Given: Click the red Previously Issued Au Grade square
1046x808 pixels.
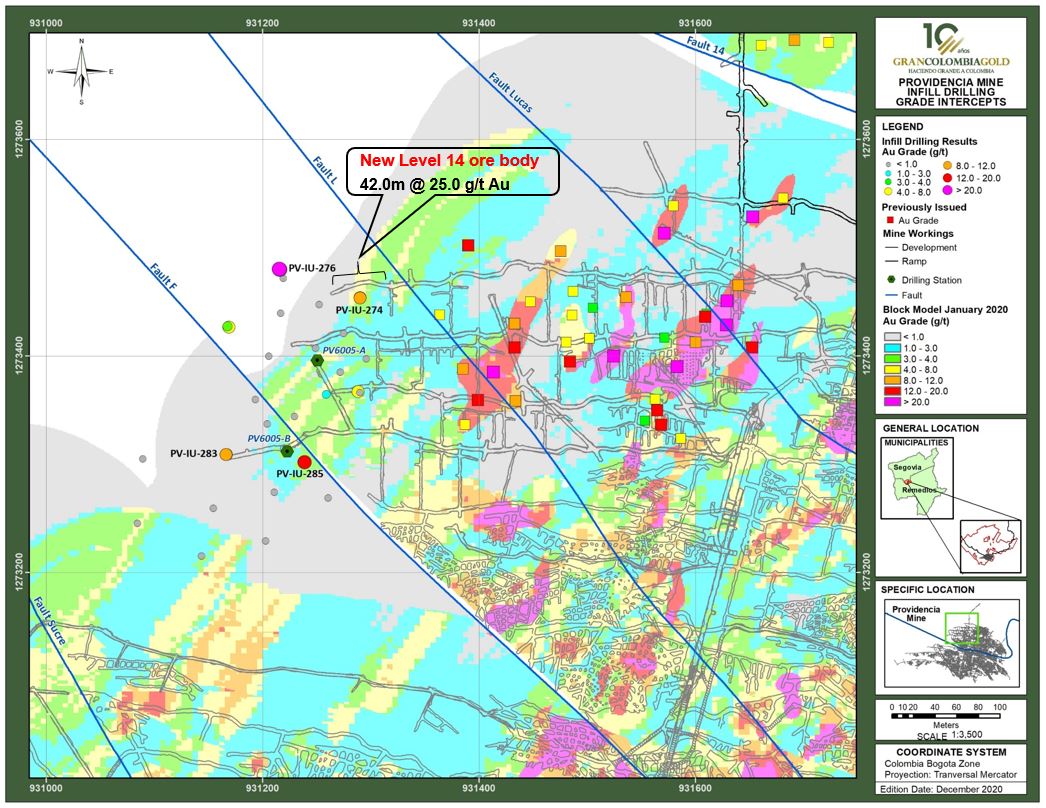Looking at the screenshot, I should pyautogui.click(x=889, y=220).
